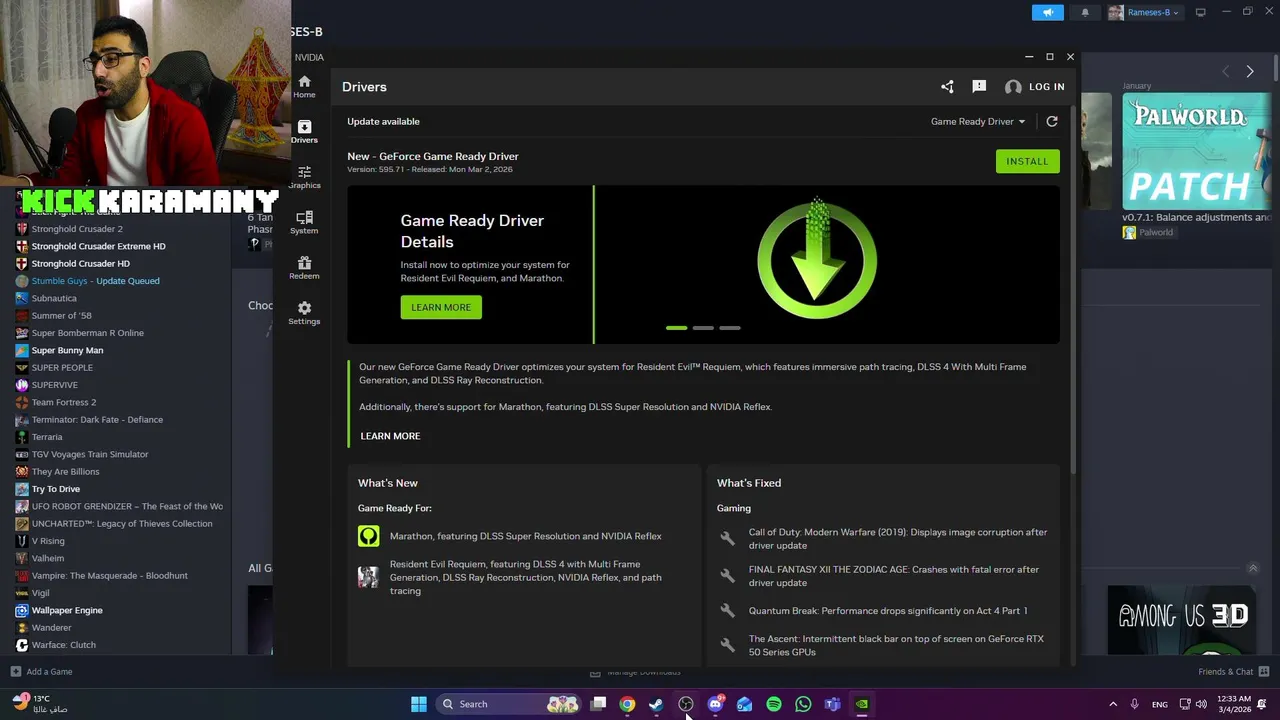
Task: Click Friends & Chat icon in Steam
Action: (1264, 671)
